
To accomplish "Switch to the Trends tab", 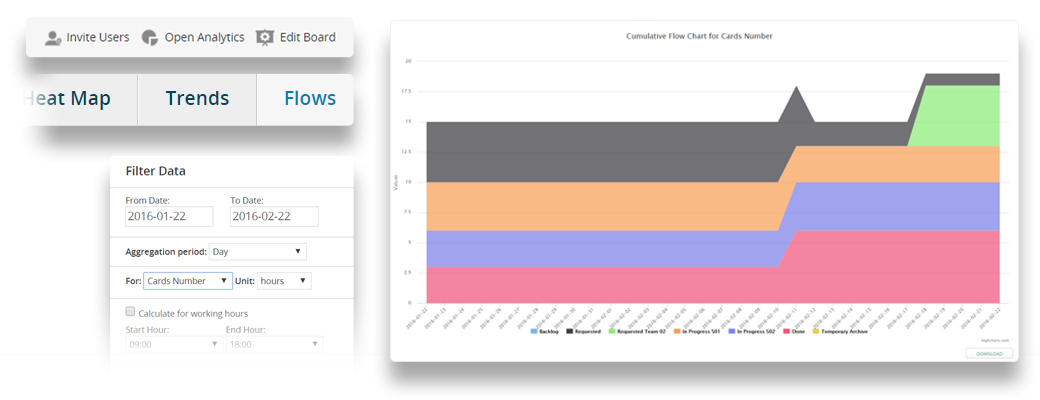I will tap(197, 99).
